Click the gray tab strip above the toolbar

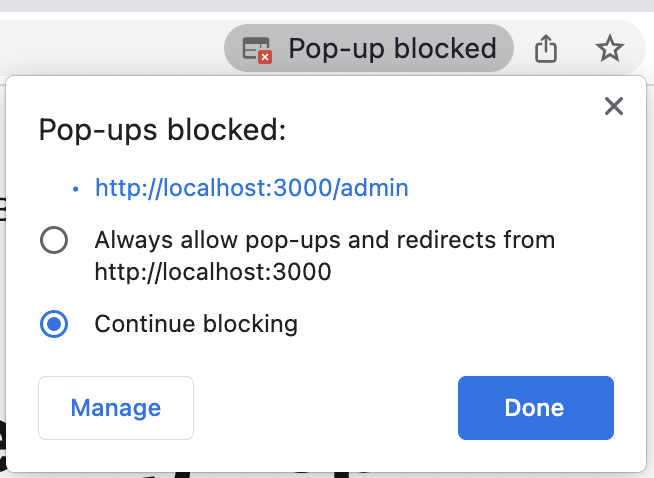[327, 5]
